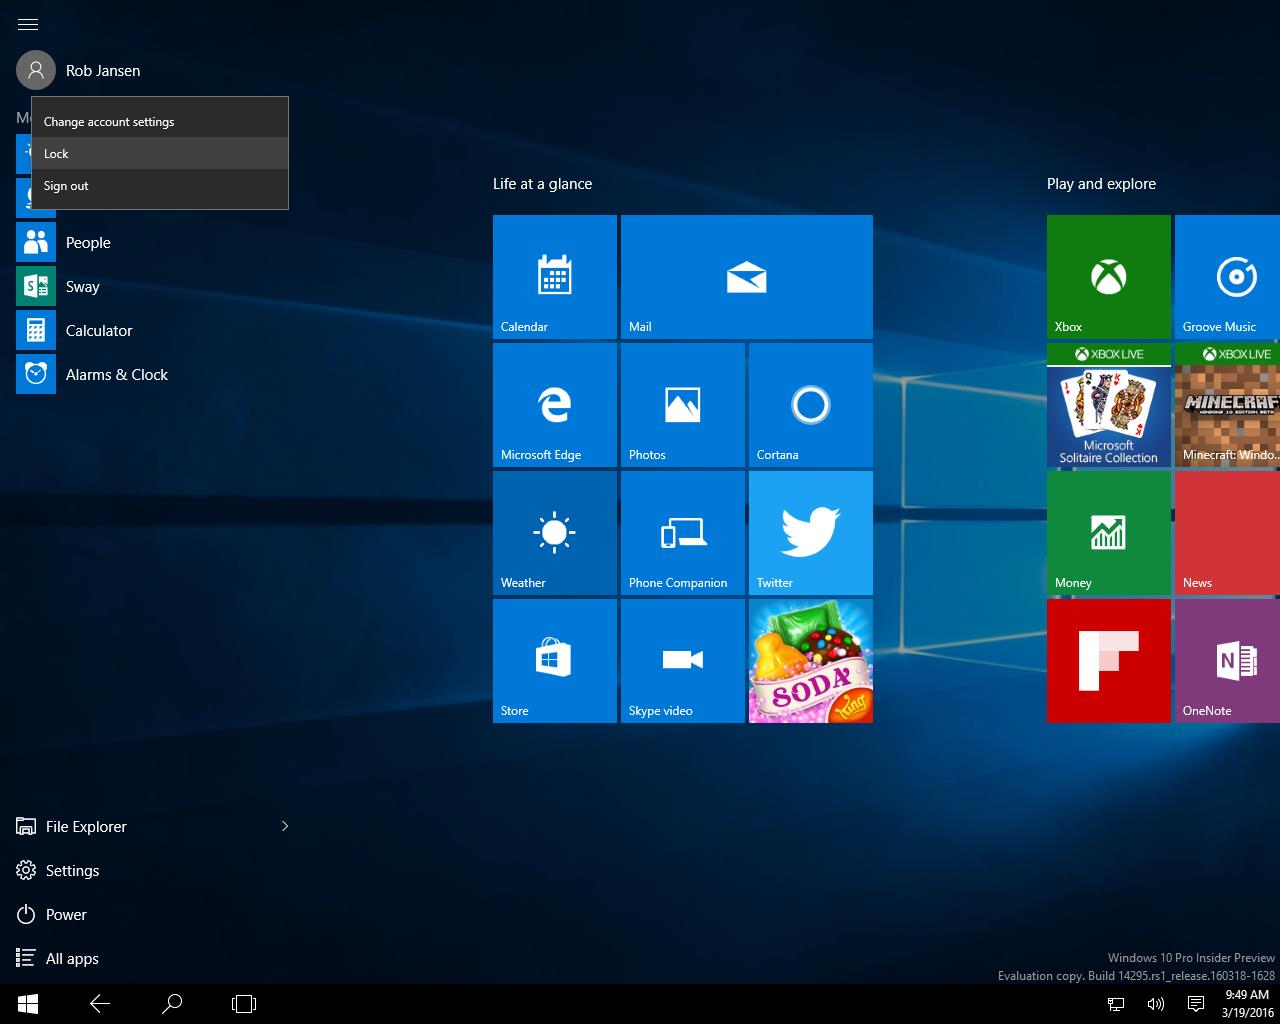
Task: Open the Store tile
Action: (x=555, y=661)
